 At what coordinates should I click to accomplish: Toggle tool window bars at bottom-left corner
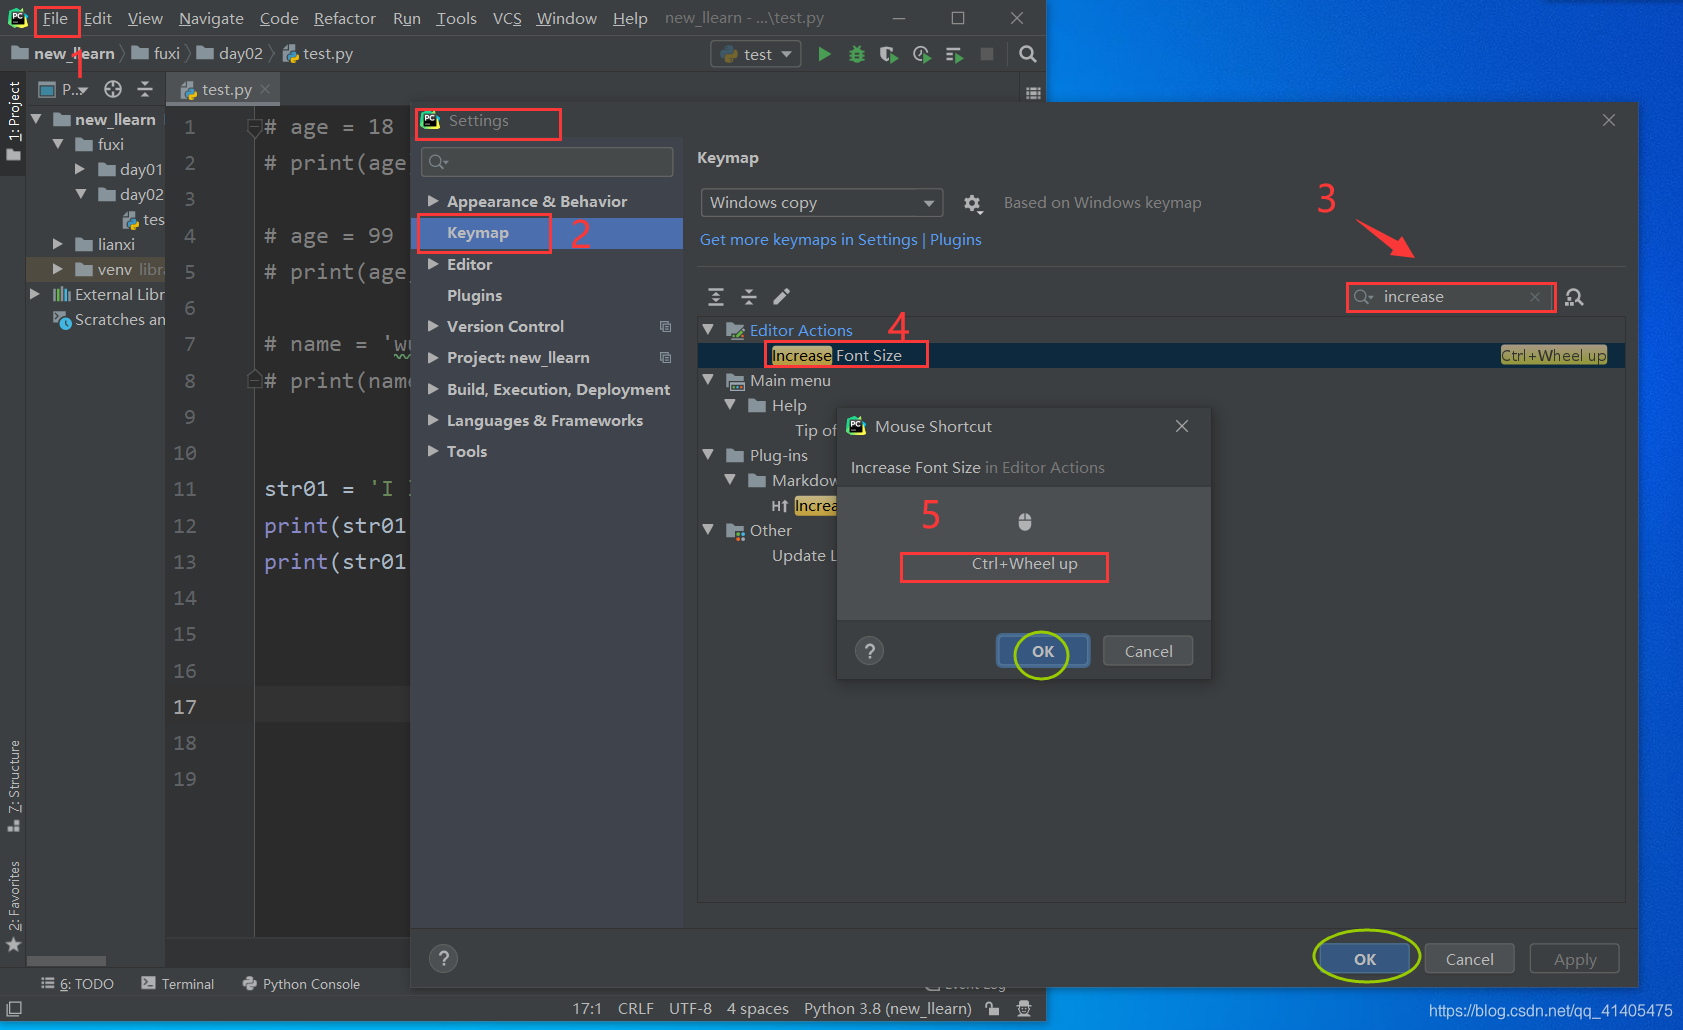pyautogui.click(x=14, y=1009)
